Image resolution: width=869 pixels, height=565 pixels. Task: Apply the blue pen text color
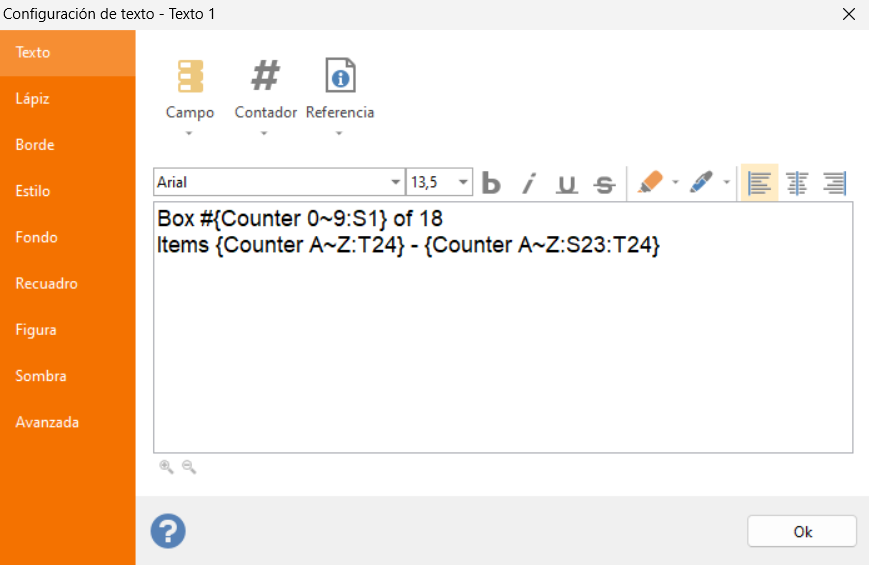tap(701, 182)
